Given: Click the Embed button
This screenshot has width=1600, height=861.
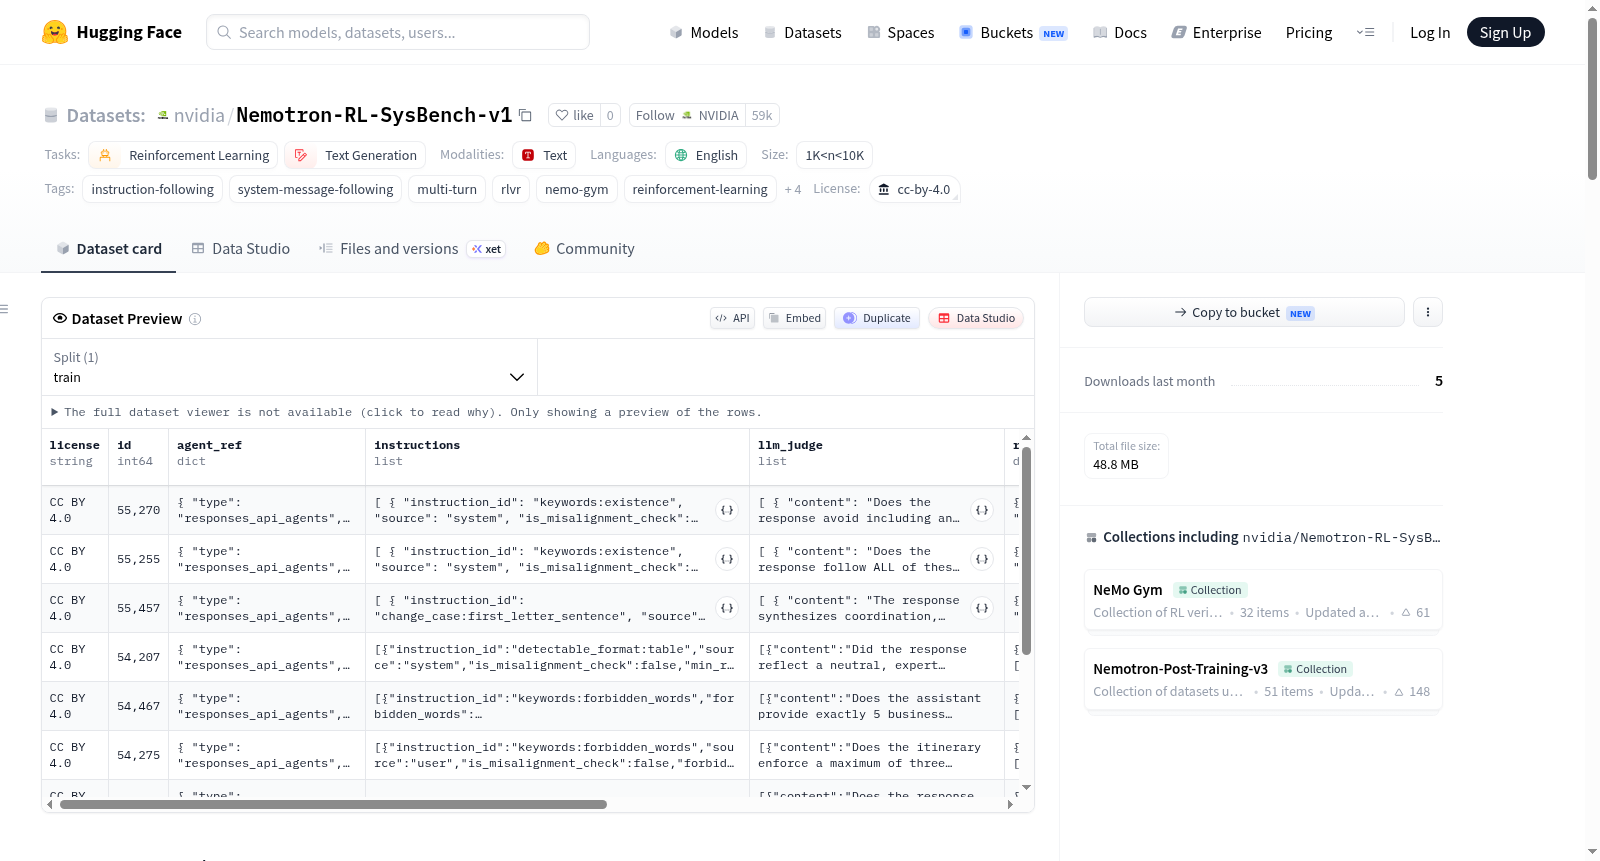Looking at the screenshot, I should 794,318.
